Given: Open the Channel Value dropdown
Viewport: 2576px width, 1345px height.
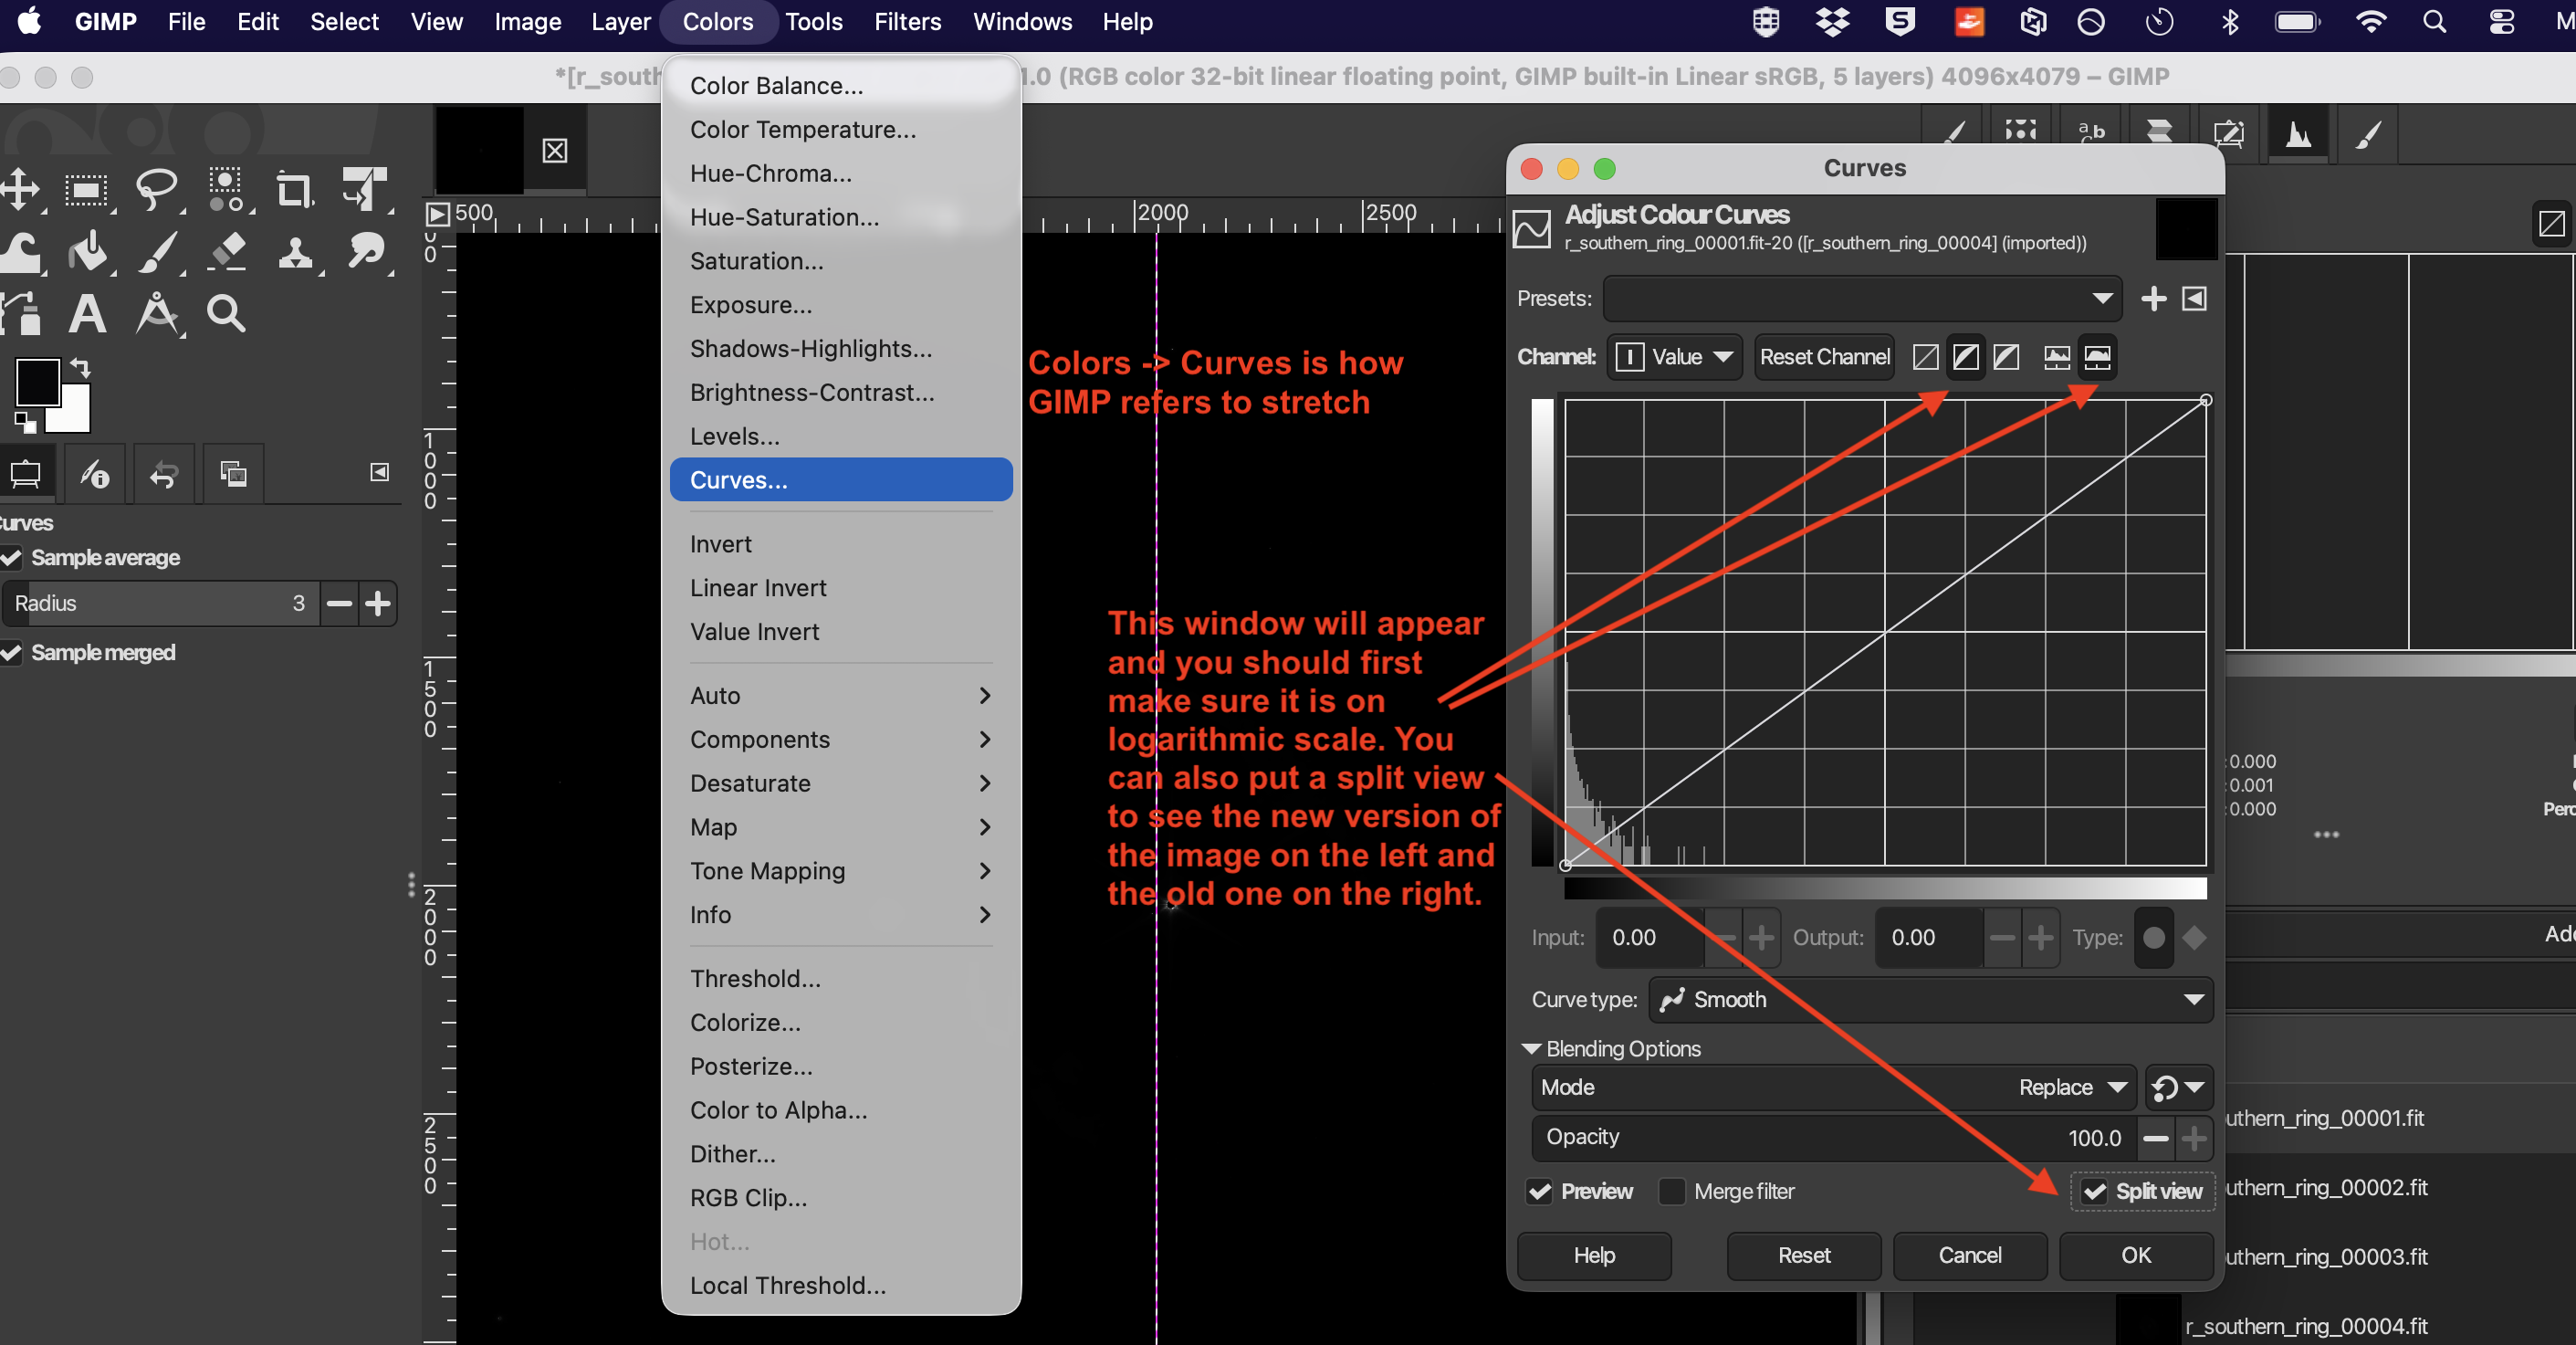Looking at the screenshot, I should tap(1675, 357).
